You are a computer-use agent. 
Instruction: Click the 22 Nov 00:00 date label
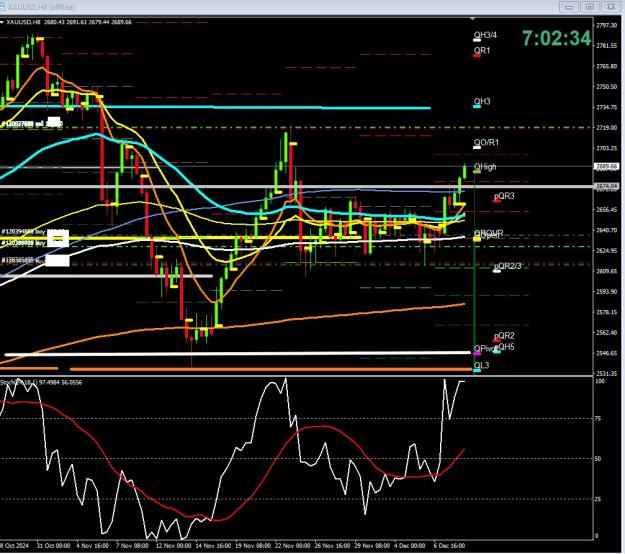click(x=293, y=546)
